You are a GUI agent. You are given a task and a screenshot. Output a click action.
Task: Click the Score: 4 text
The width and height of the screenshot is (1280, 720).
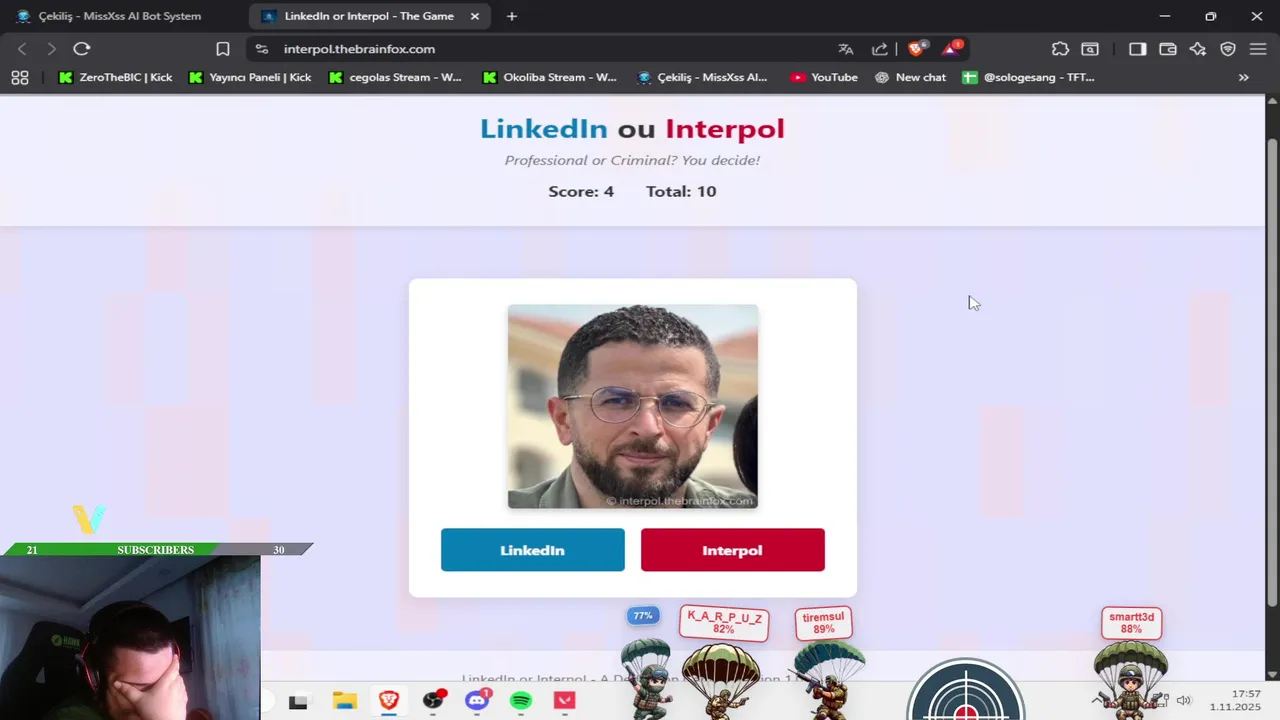tap(581, 191)
